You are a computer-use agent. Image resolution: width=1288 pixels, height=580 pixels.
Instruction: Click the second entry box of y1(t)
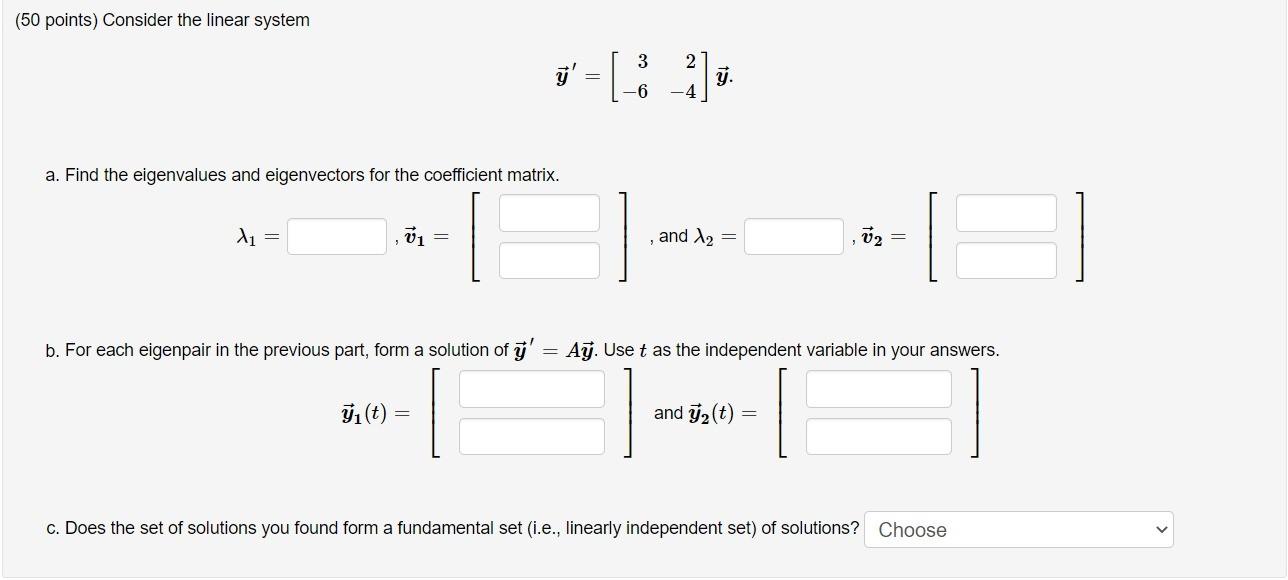coord(531,436)
